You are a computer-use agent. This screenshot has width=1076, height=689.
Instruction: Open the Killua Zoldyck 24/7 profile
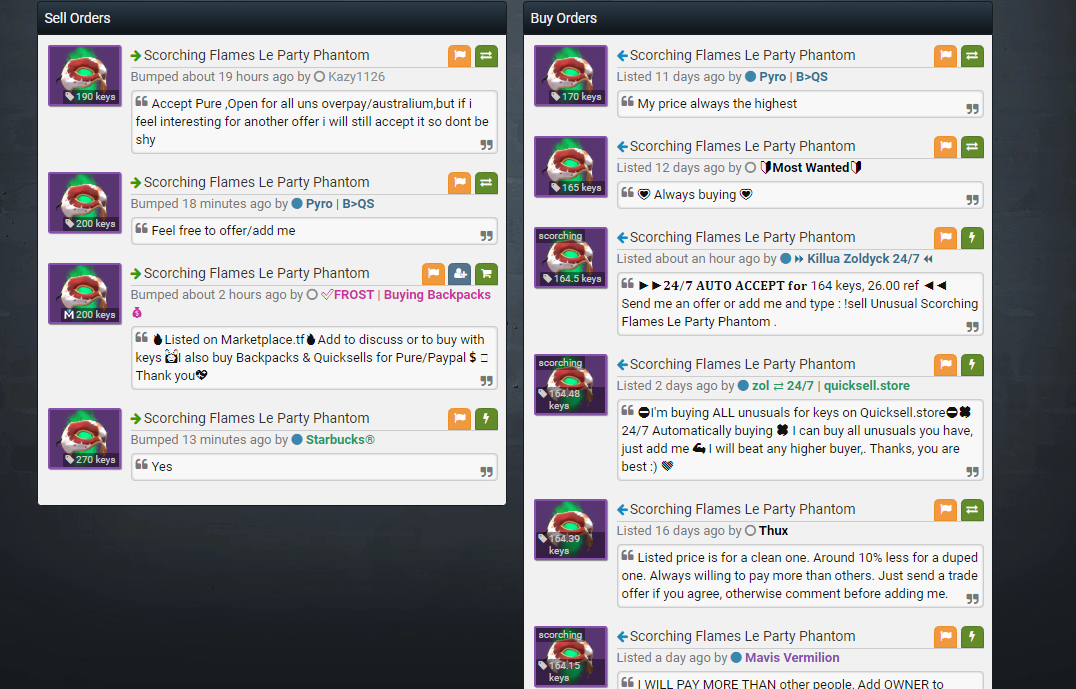pos(863,259)
